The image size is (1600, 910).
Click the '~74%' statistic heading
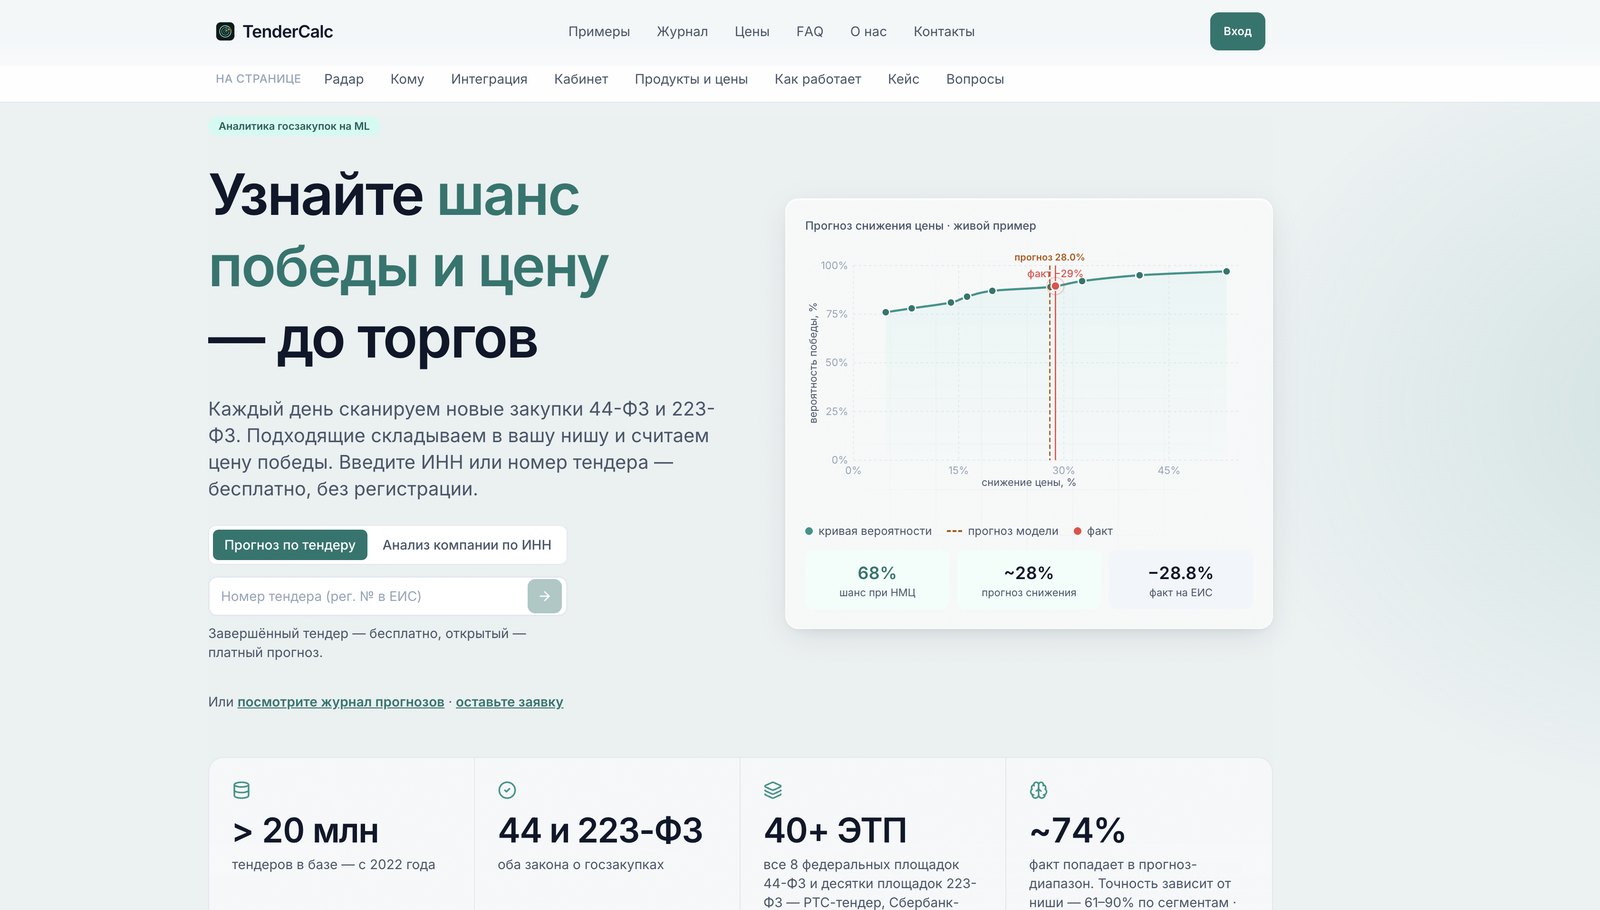tap(1077, 830)
